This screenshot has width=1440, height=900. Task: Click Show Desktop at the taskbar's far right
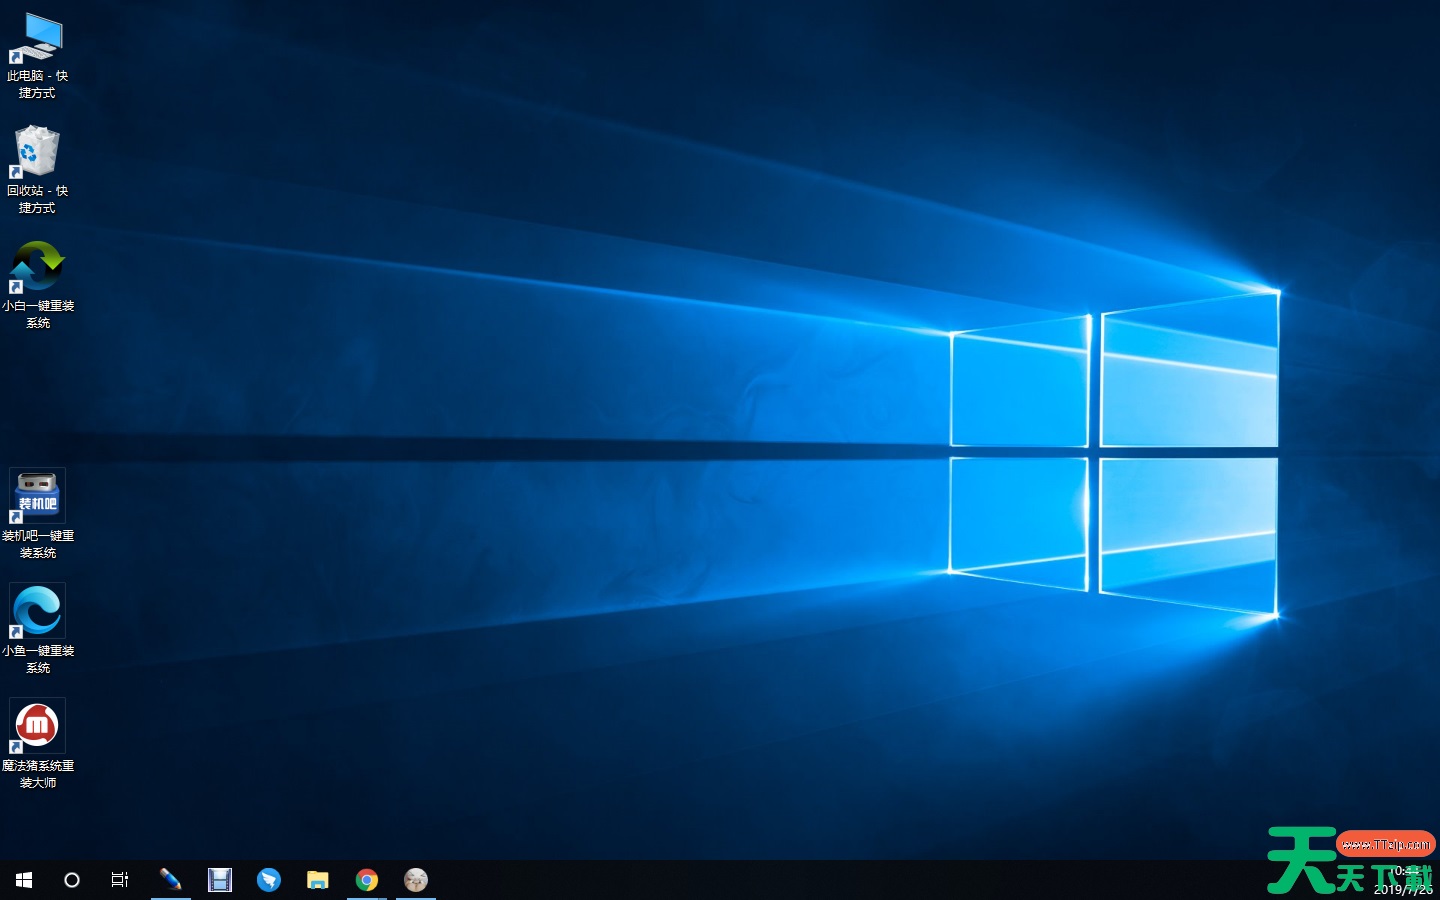pyautogui.click(x=1438, y=880)
